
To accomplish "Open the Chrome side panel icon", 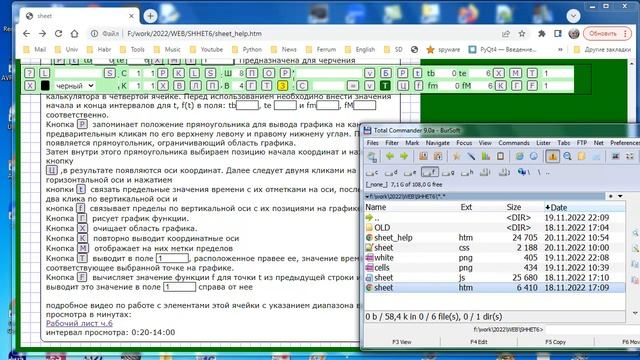I will pyautogui.click(x=558, y=34).
